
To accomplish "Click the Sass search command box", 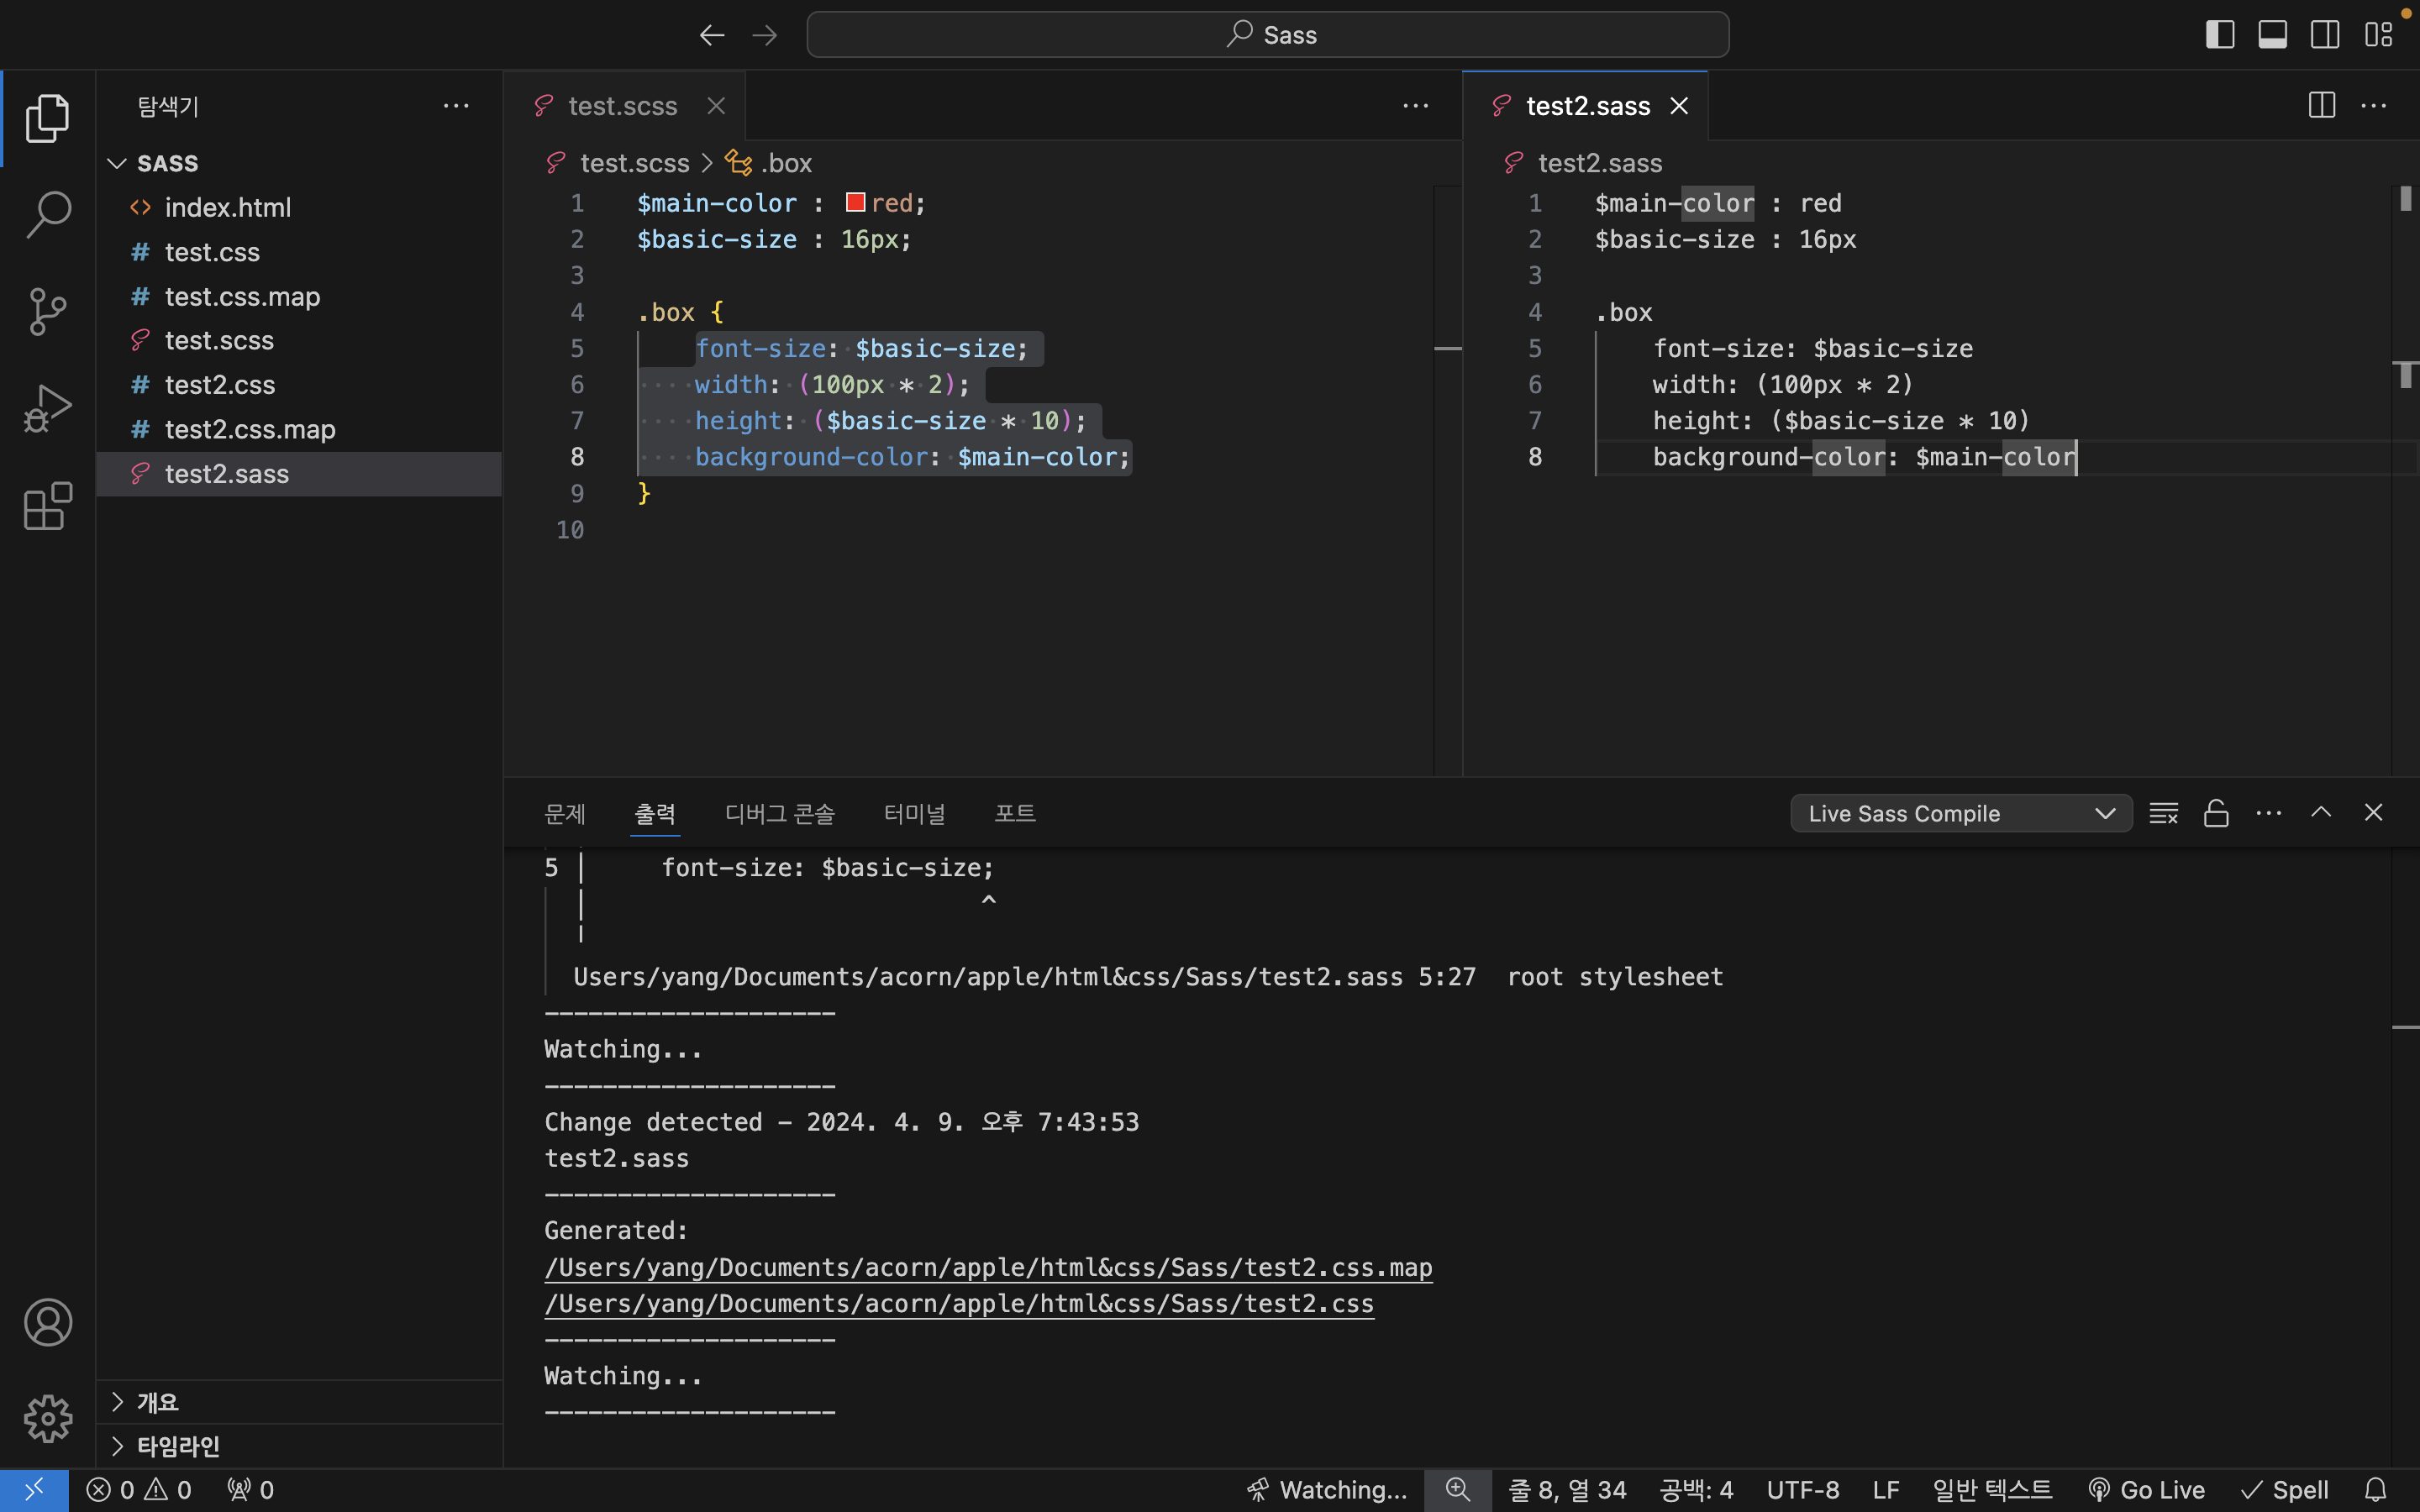I will click(1267, 35).
